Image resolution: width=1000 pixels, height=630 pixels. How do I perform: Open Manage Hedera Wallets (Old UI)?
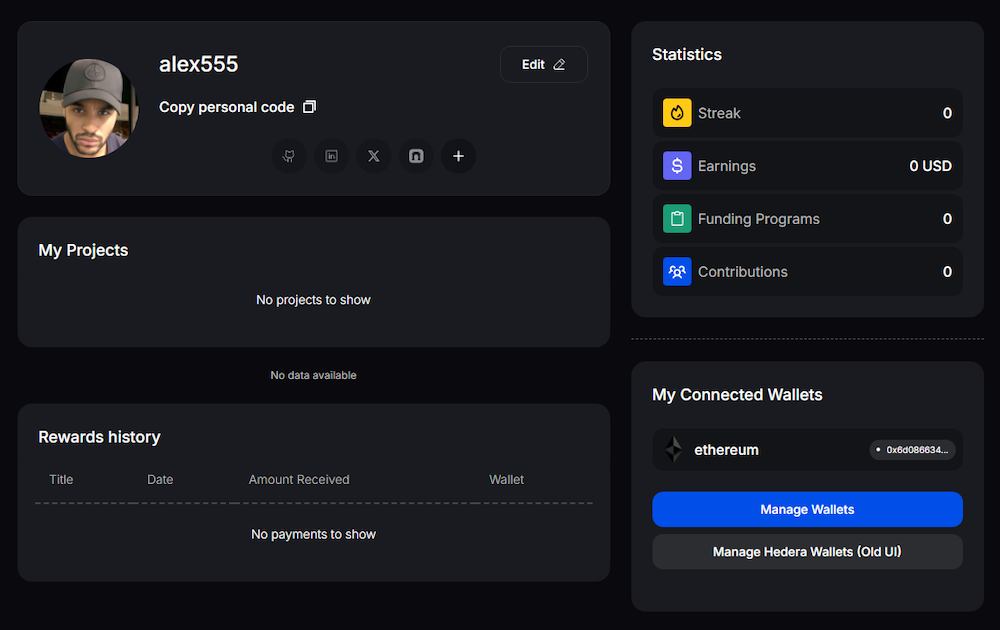807,551
